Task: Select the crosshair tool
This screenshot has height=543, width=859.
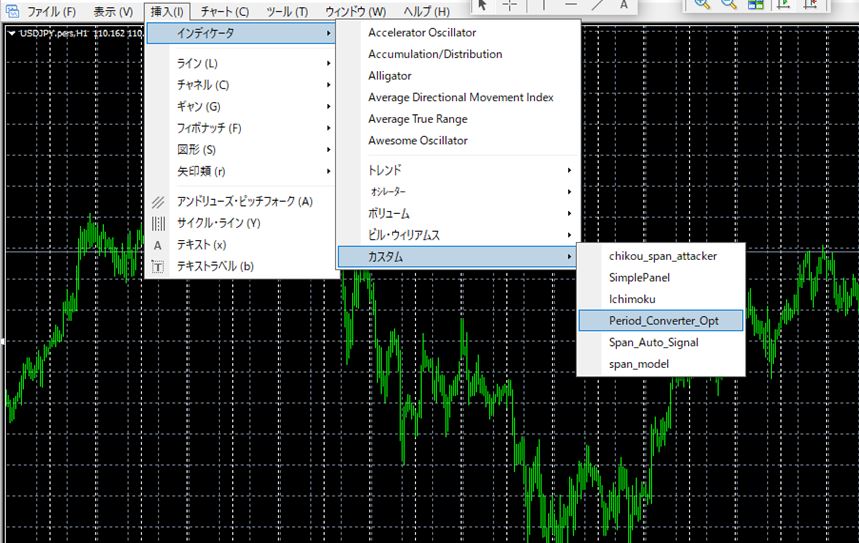Action: point(510,4)
